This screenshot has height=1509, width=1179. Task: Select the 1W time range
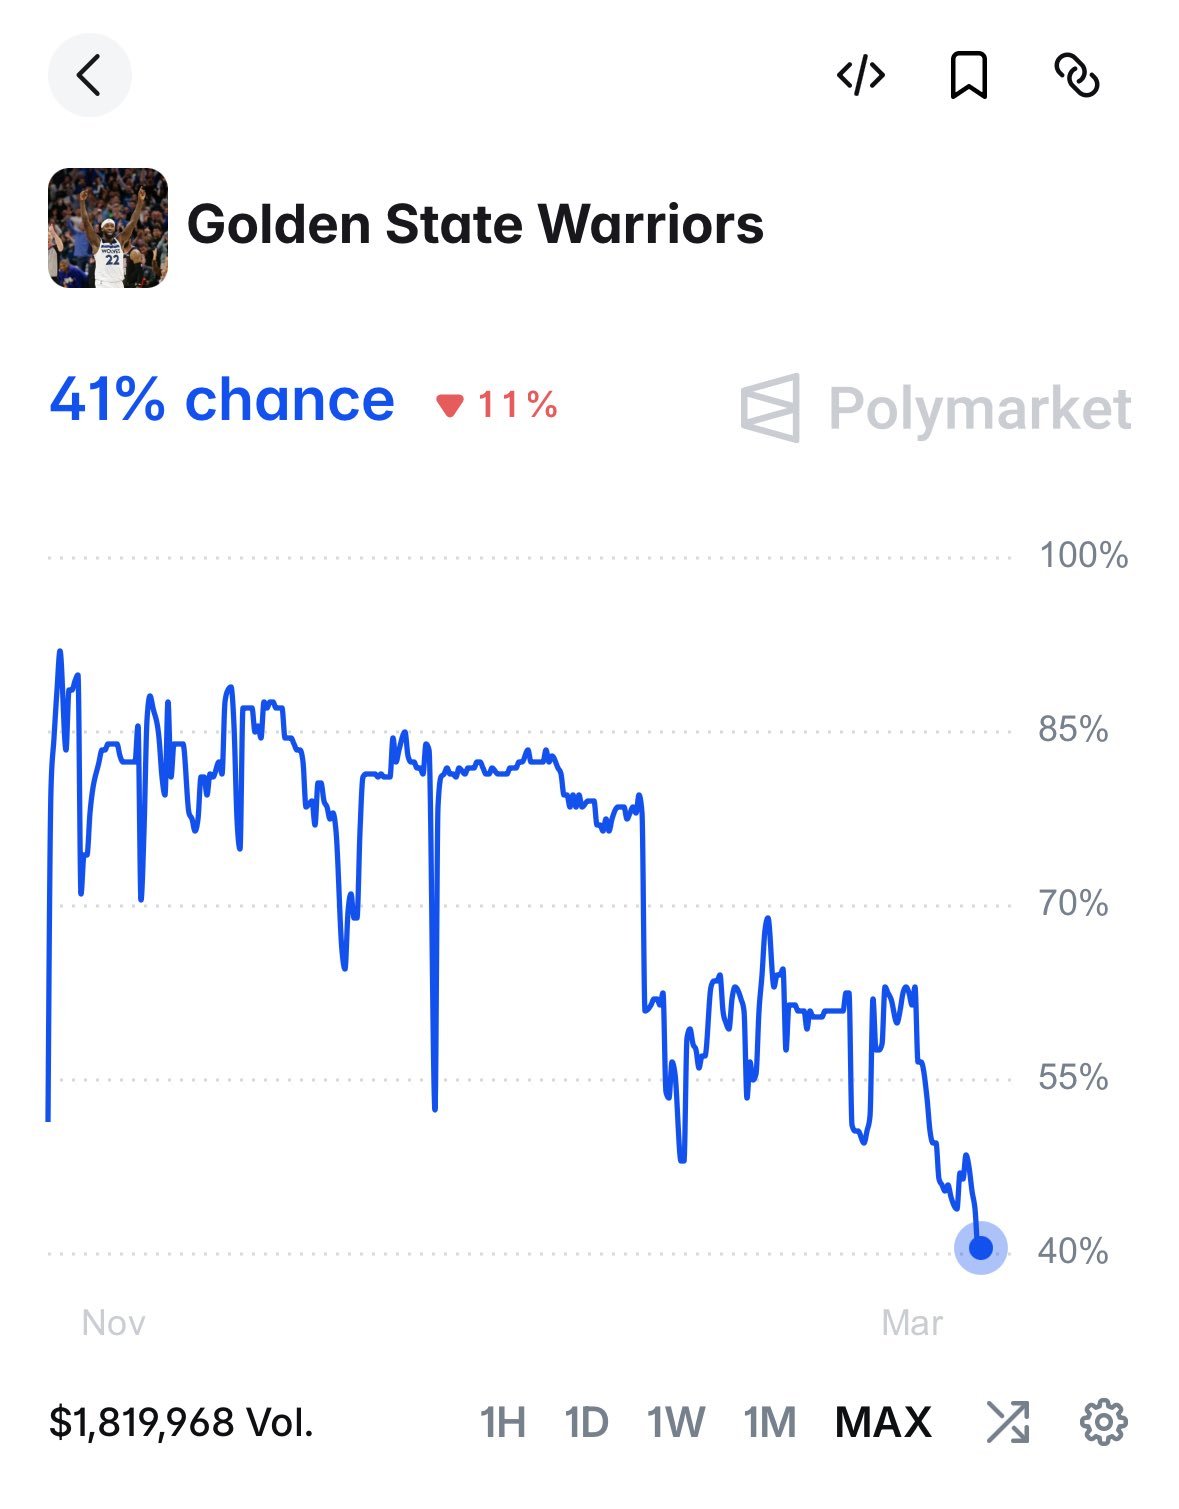point(676,1421)
